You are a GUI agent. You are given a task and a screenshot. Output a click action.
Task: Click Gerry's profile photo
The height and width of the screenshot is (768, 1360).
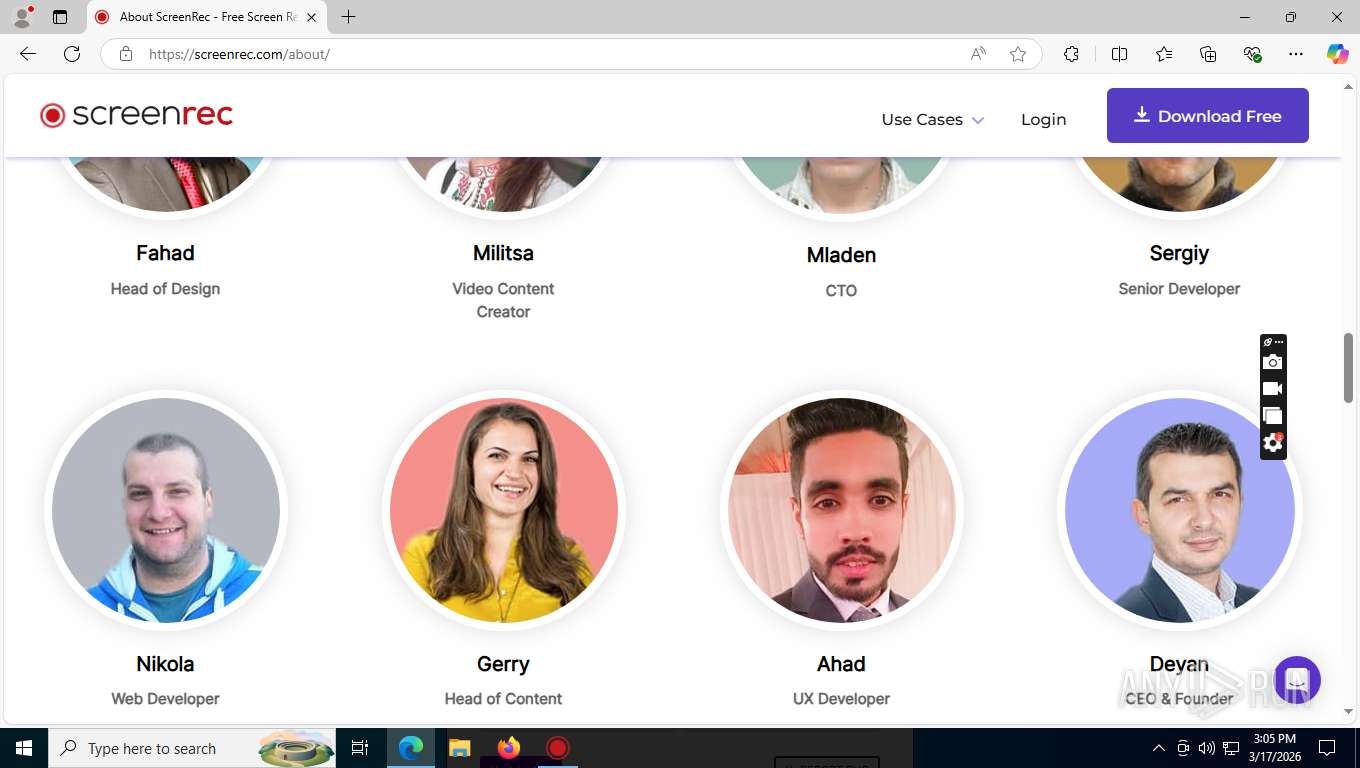[504, 510]
